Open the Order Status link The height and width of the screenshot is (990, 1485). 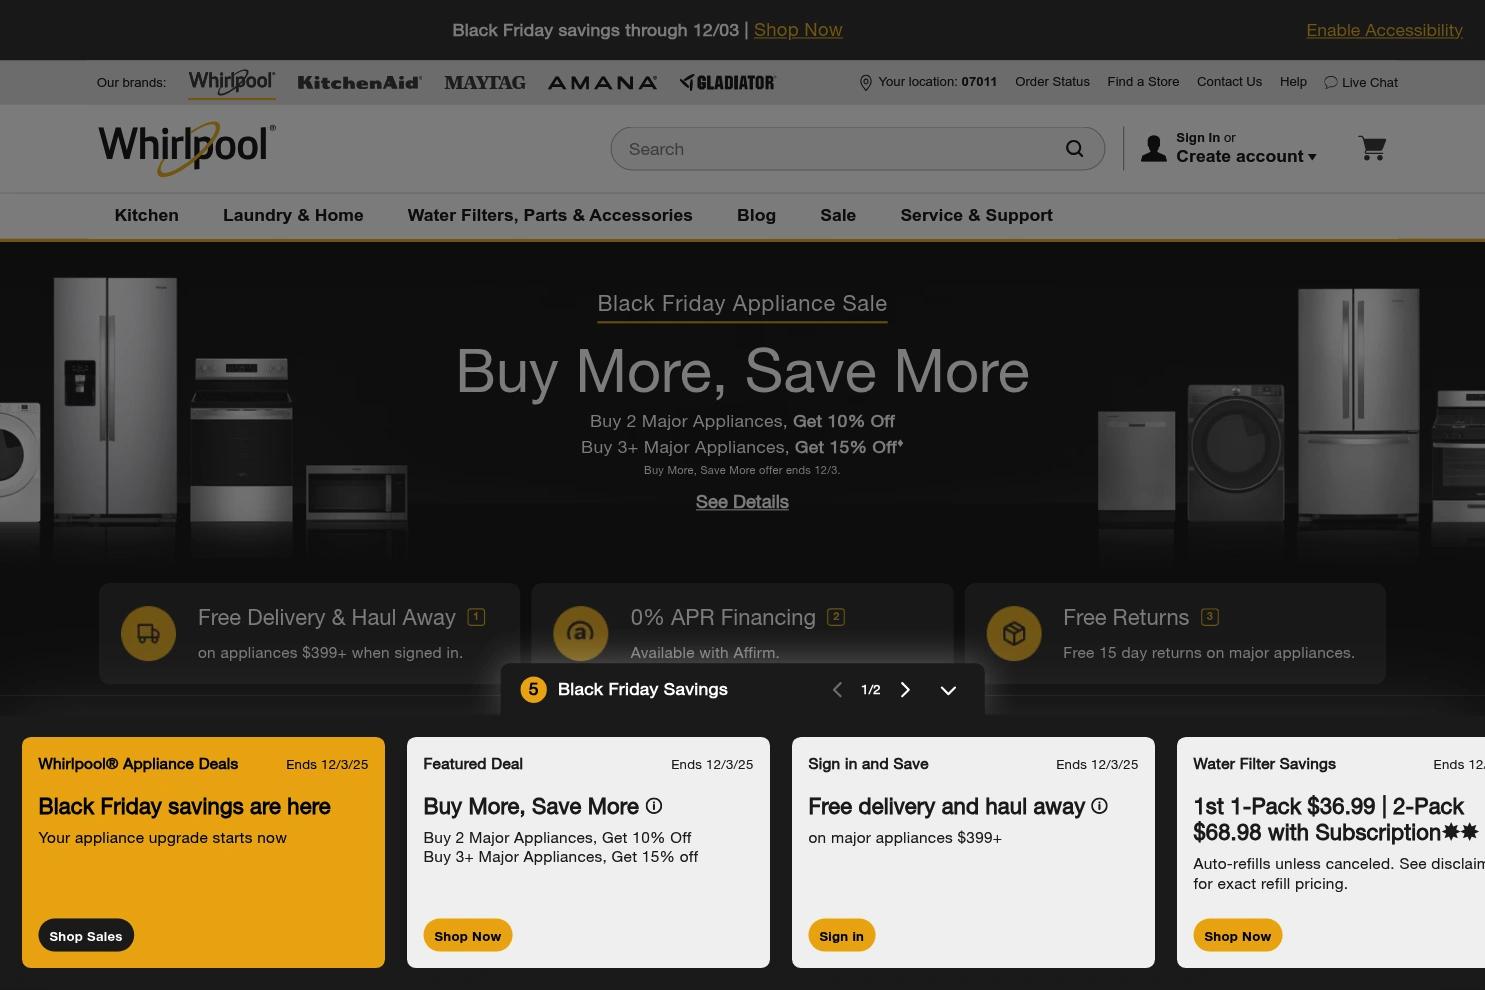[1052, 82]
